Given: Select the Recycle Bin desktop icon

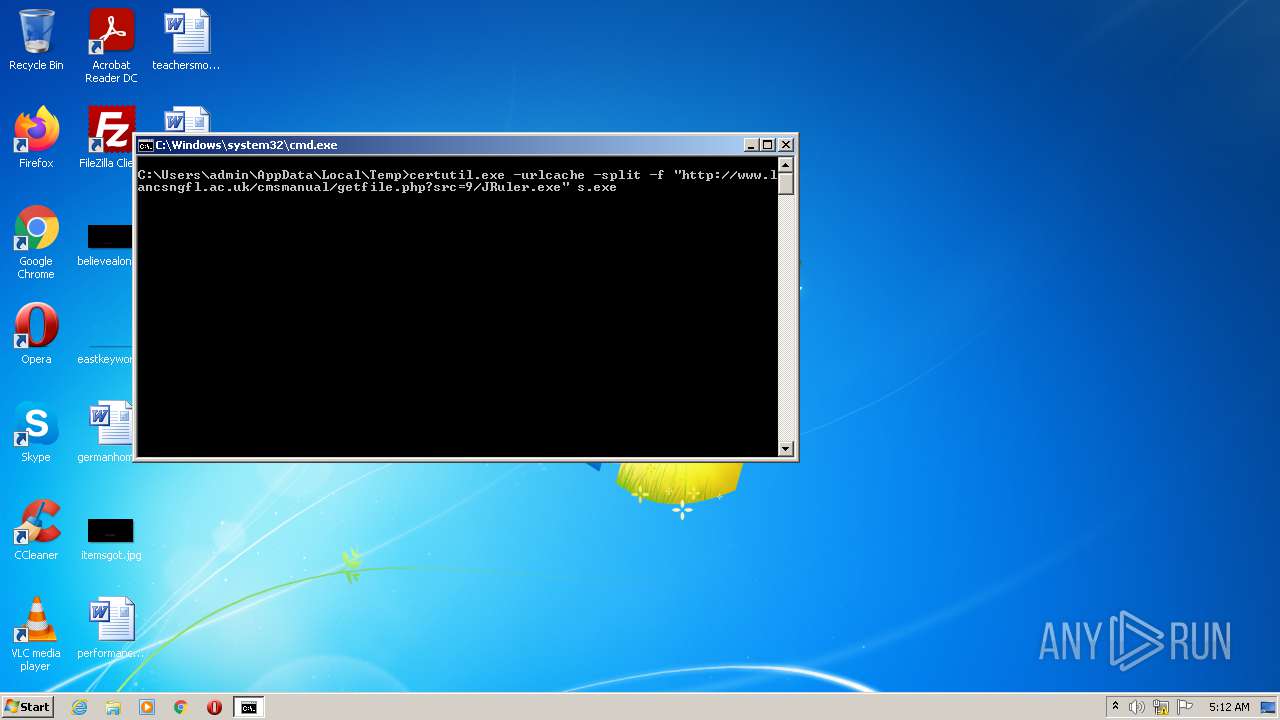Looking at the screenshot, I should point(36,41).
